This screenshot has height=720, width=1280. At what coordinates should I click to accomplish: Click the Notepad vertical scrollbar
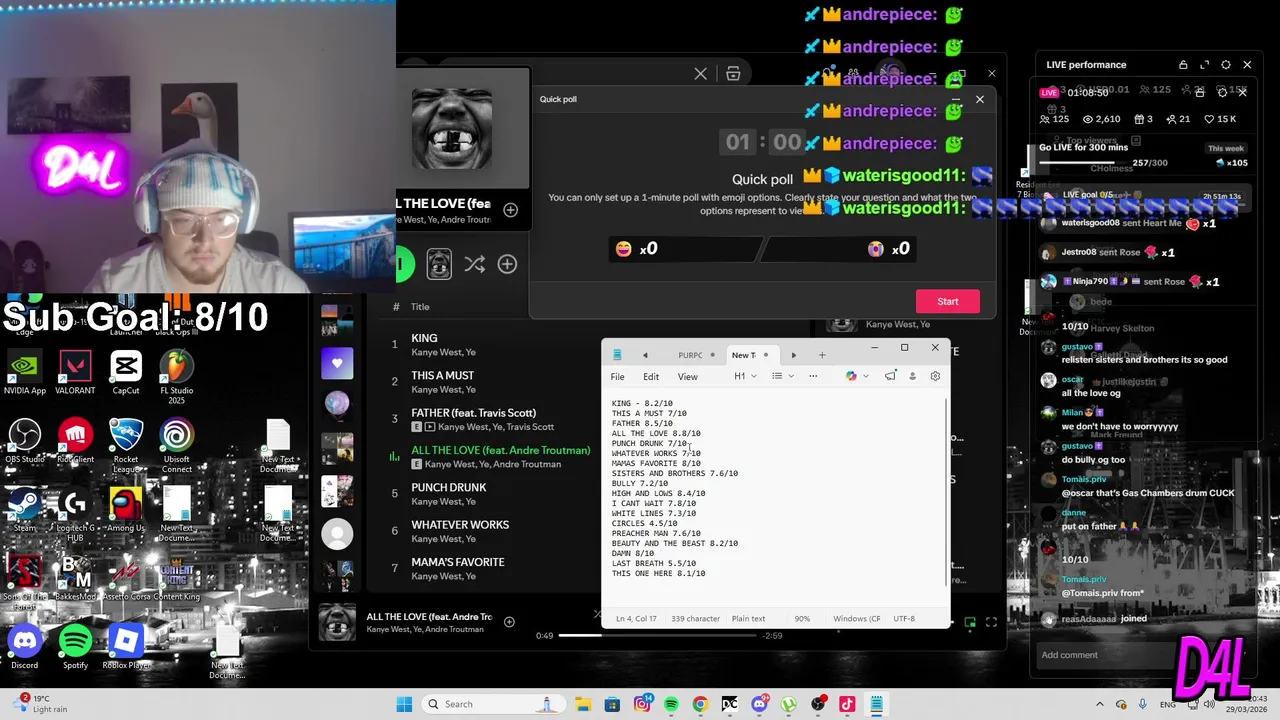pos(946,492)
